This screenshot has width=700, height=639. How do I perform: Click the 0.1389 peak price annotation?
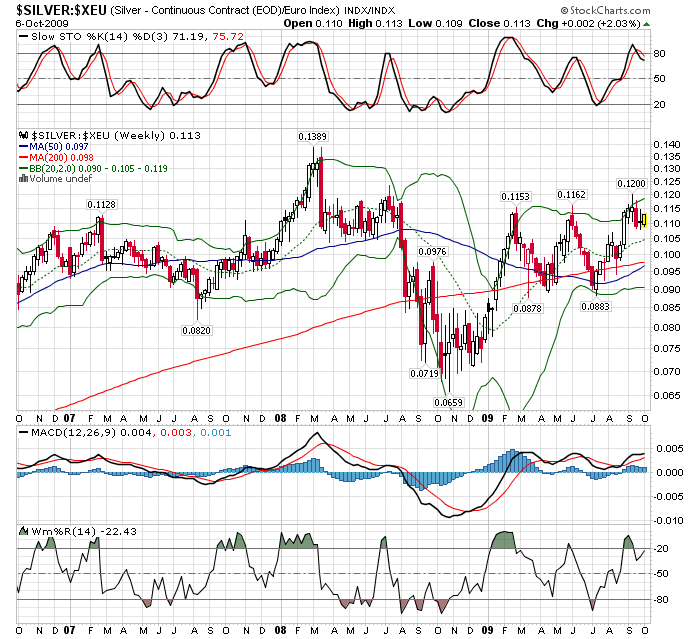(313, 135)
